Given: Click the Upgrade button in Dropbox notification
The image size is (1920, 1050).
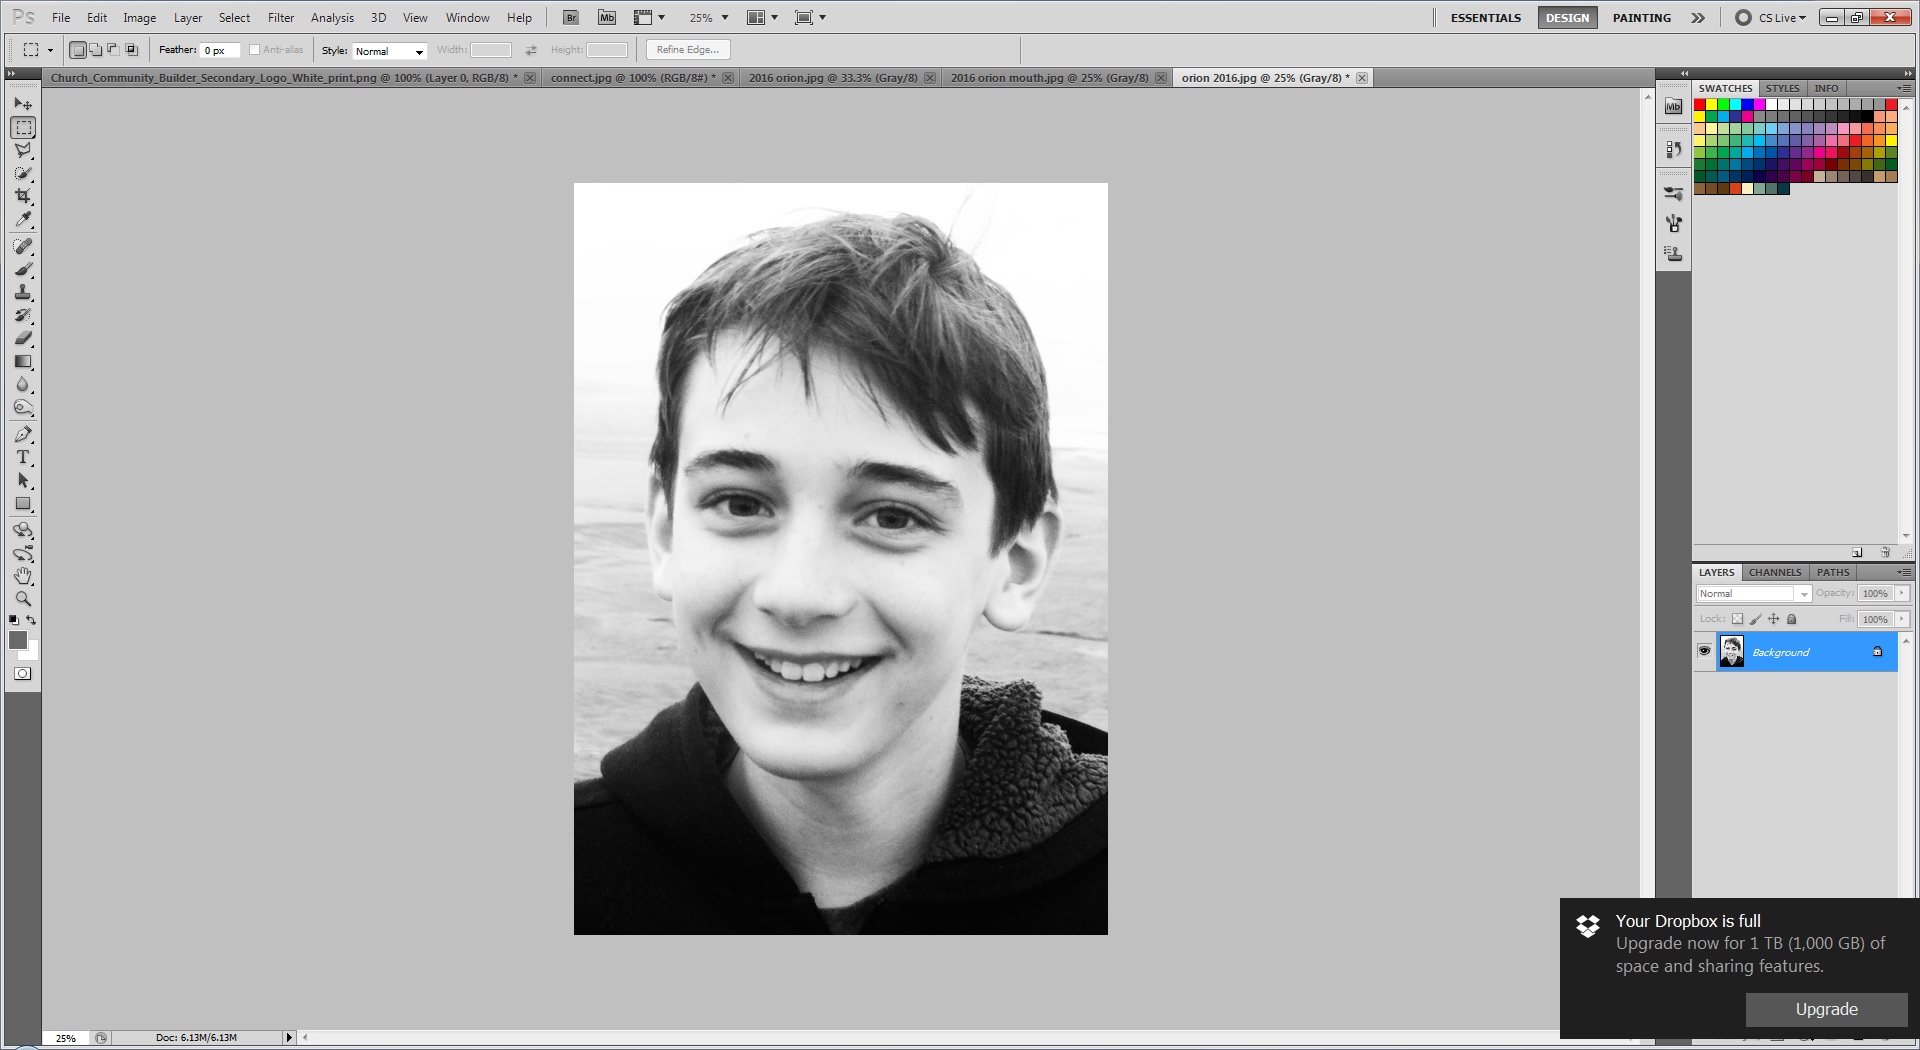Looking at the screenshot, I should 1826,1009.
